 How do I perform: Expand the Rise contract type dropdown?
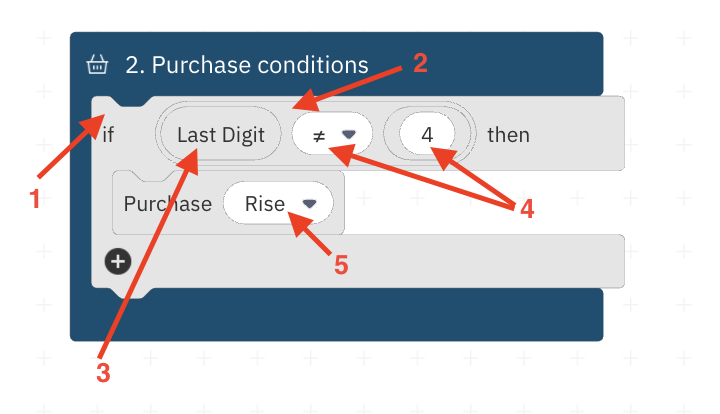[278, 203]
